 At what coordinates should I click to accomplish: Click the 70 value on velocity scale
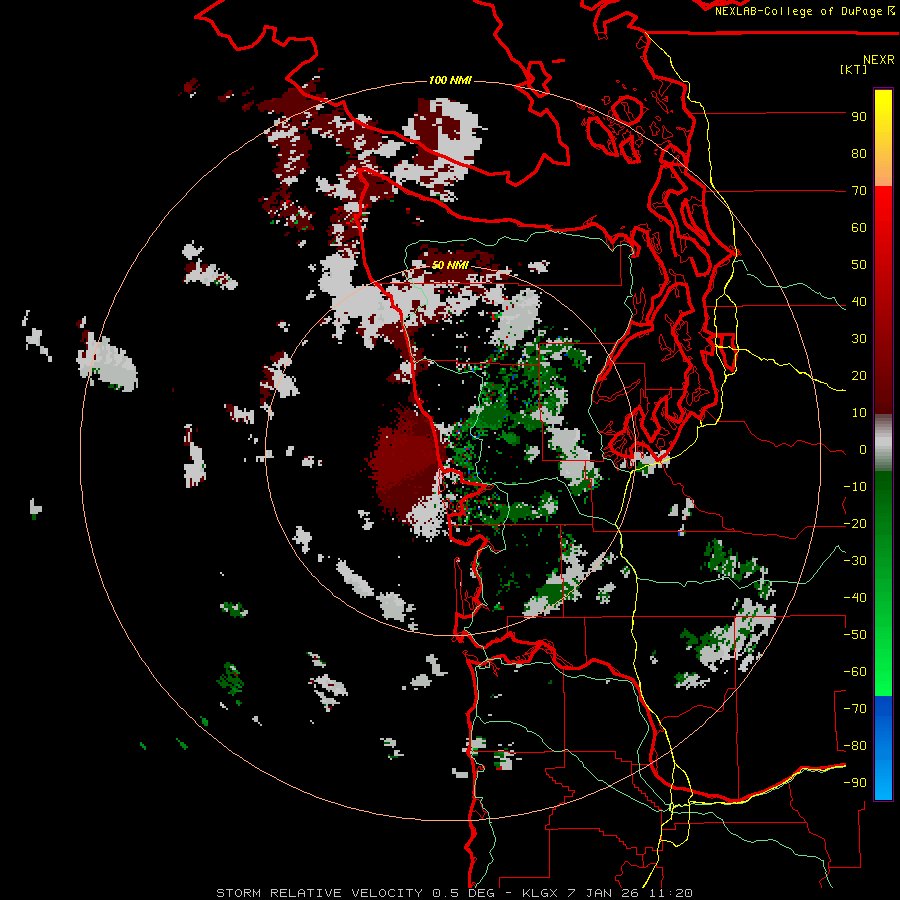tap(859, 191)
